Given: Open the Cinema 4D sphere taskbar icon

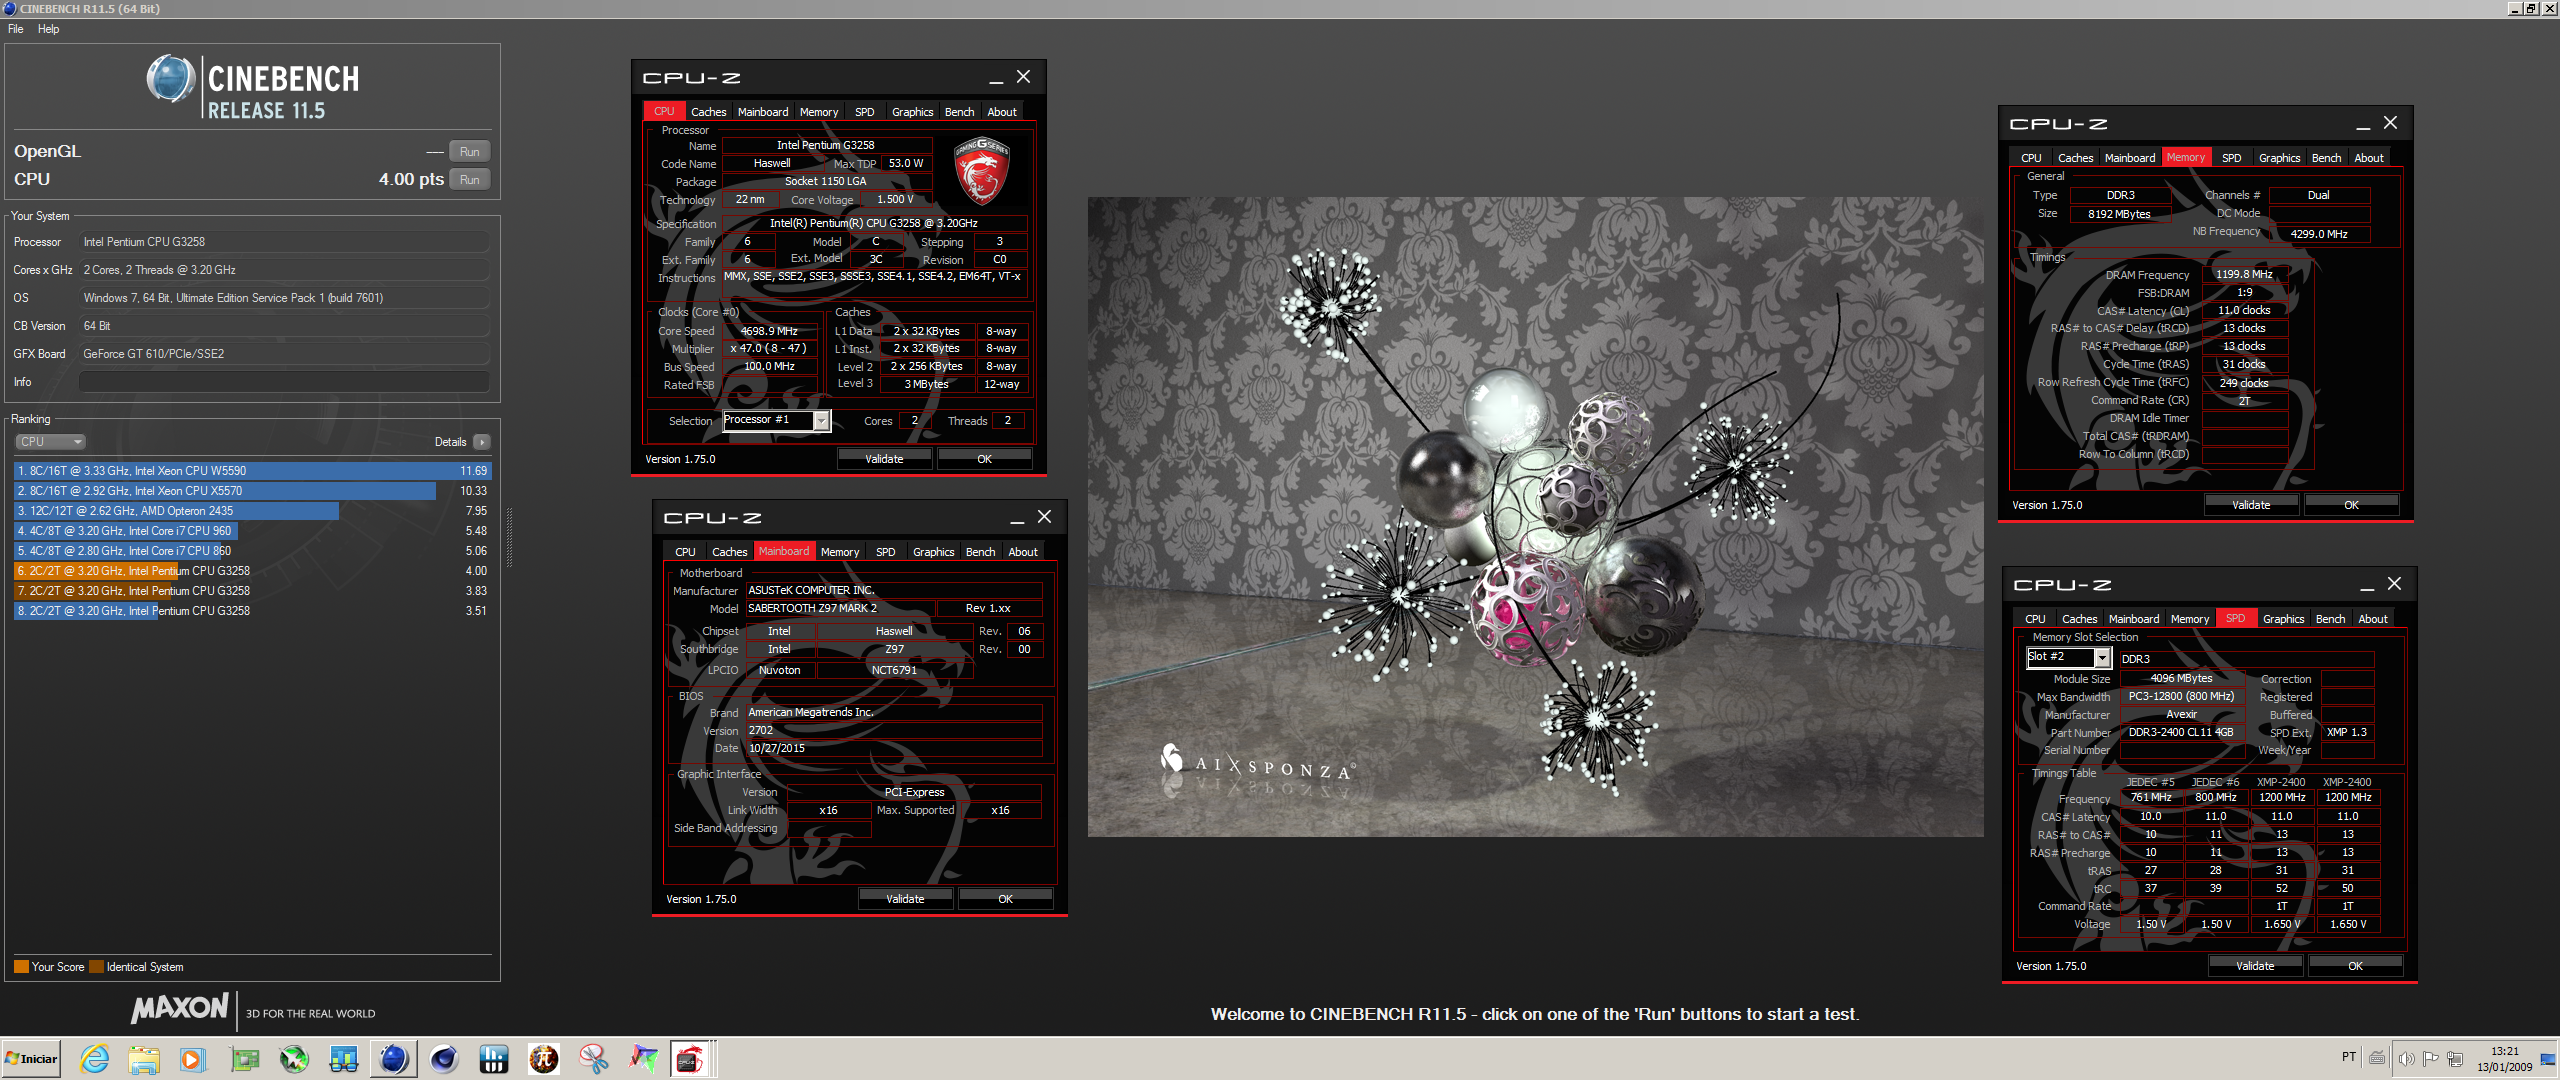Looking at the screenshot, I should tap(444, 1059).
